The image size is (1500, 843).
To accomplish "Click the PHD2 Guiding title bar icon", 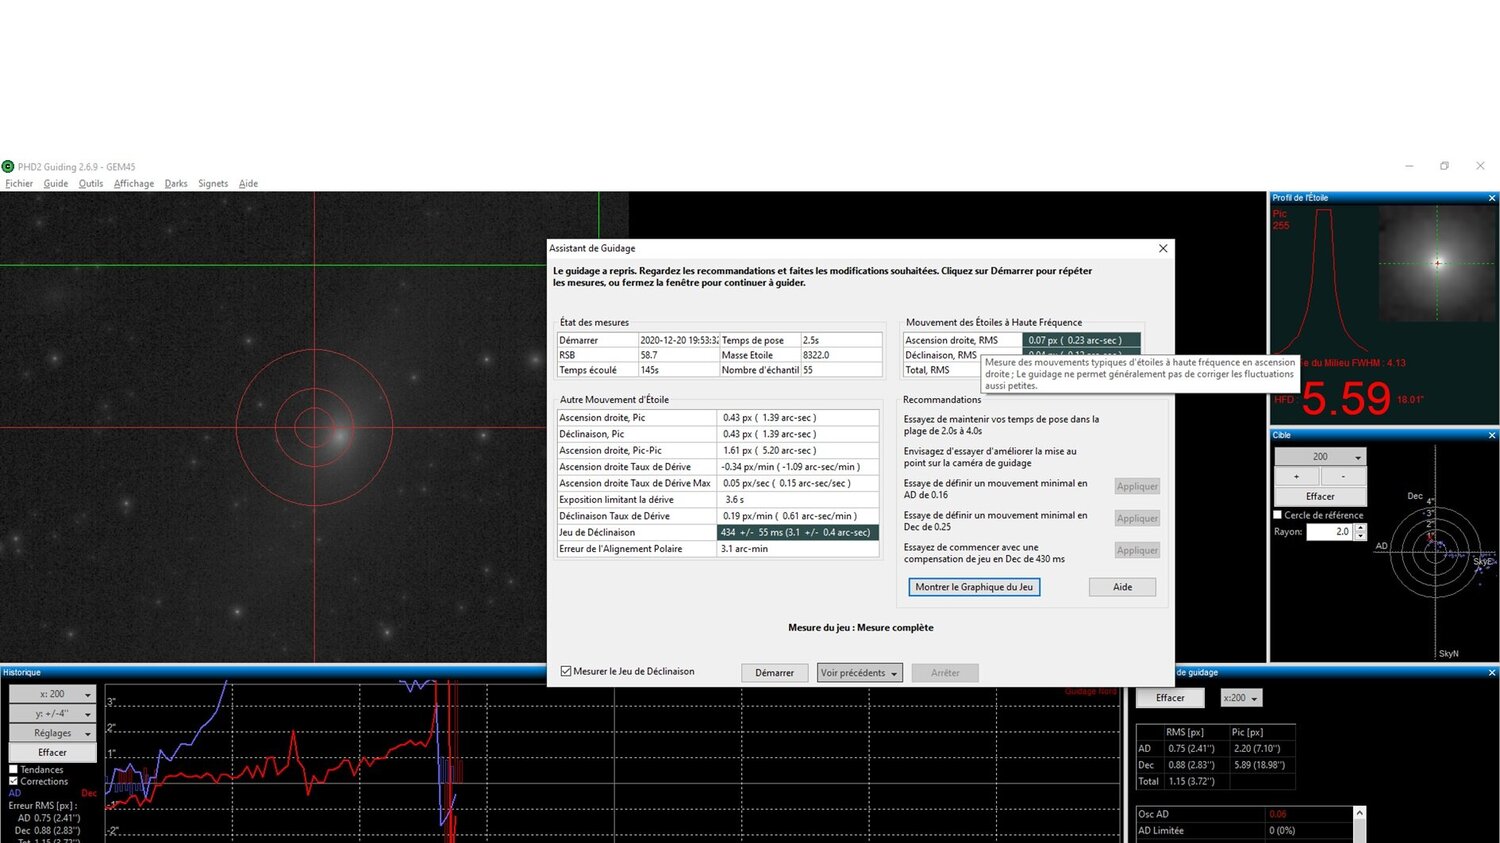I will (x=8, y=167).
